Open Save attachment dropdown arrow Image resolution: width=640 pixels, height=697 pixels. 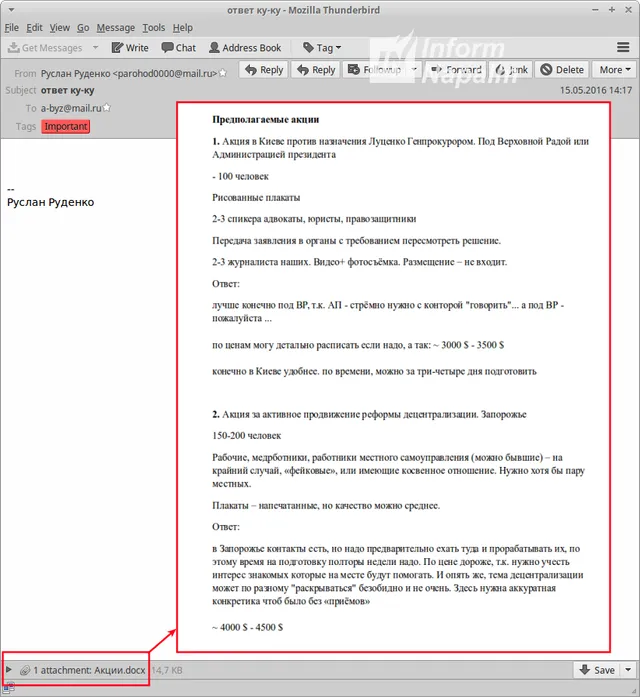pos(627,670)
